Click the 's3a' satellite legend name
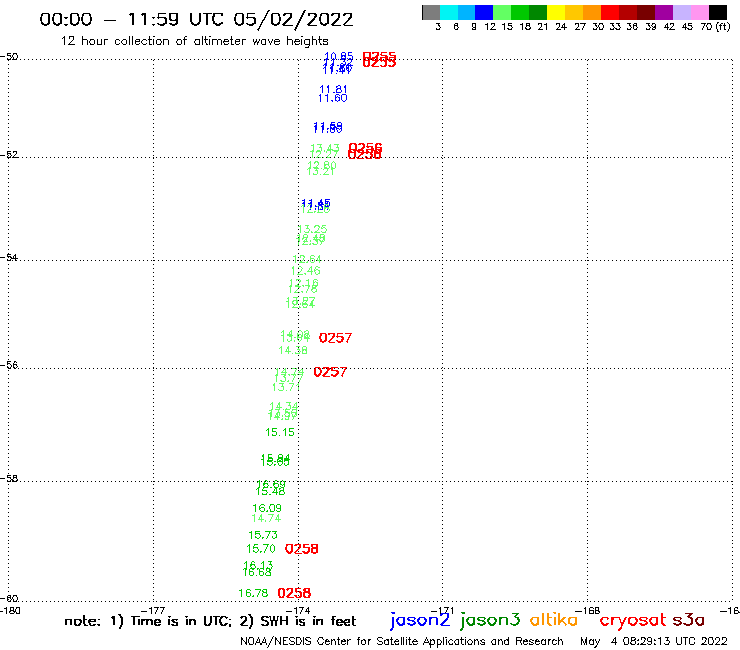Screen dimensions: 740x650 688,620
